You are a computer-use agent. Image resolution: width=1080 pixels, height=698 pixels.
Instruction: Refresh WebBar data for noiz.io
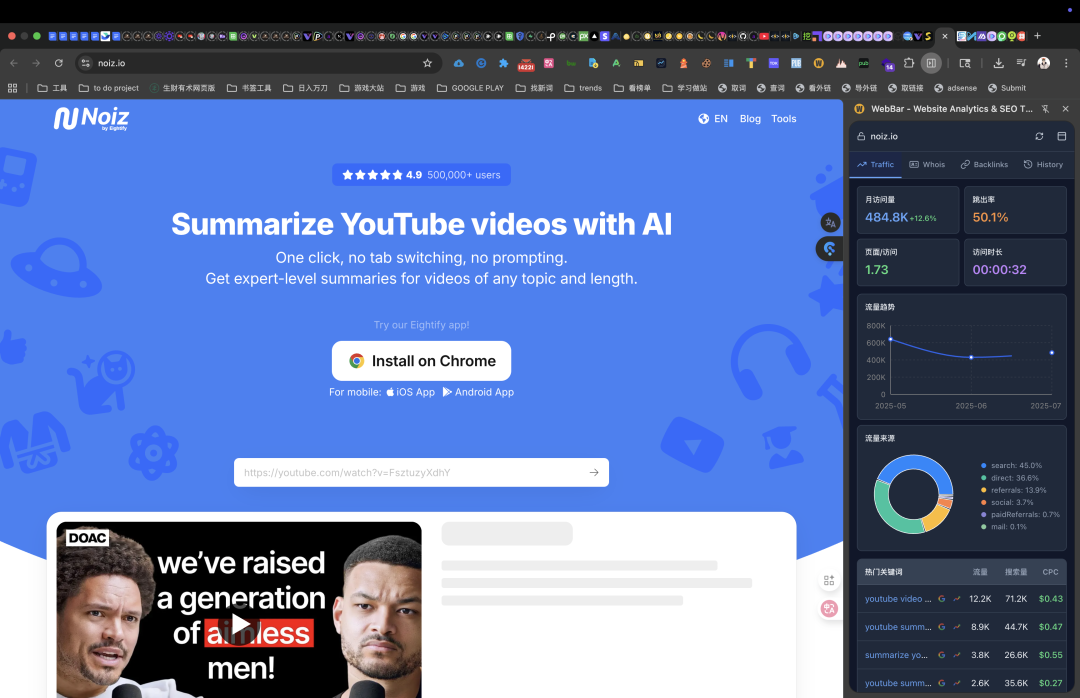pyautogui.click(x=1039, y=136)
